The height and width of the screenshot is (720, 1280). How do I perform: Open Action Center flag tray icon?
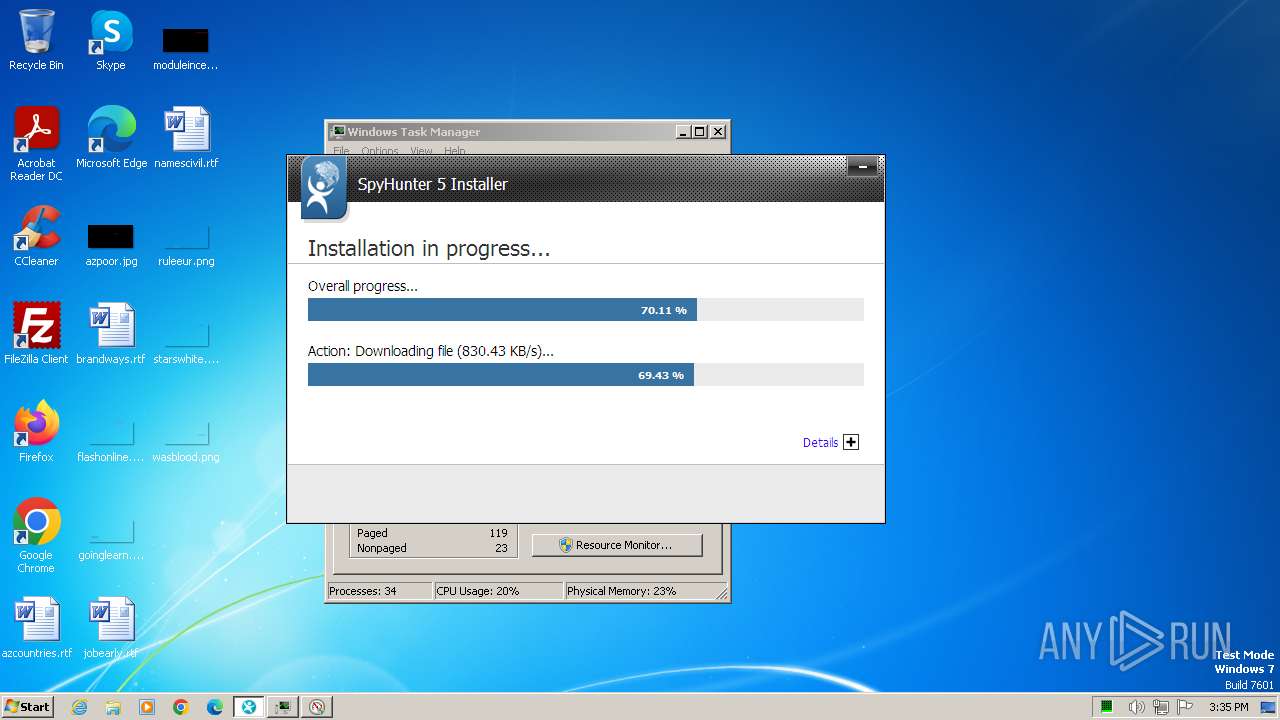pos(1185,707)
